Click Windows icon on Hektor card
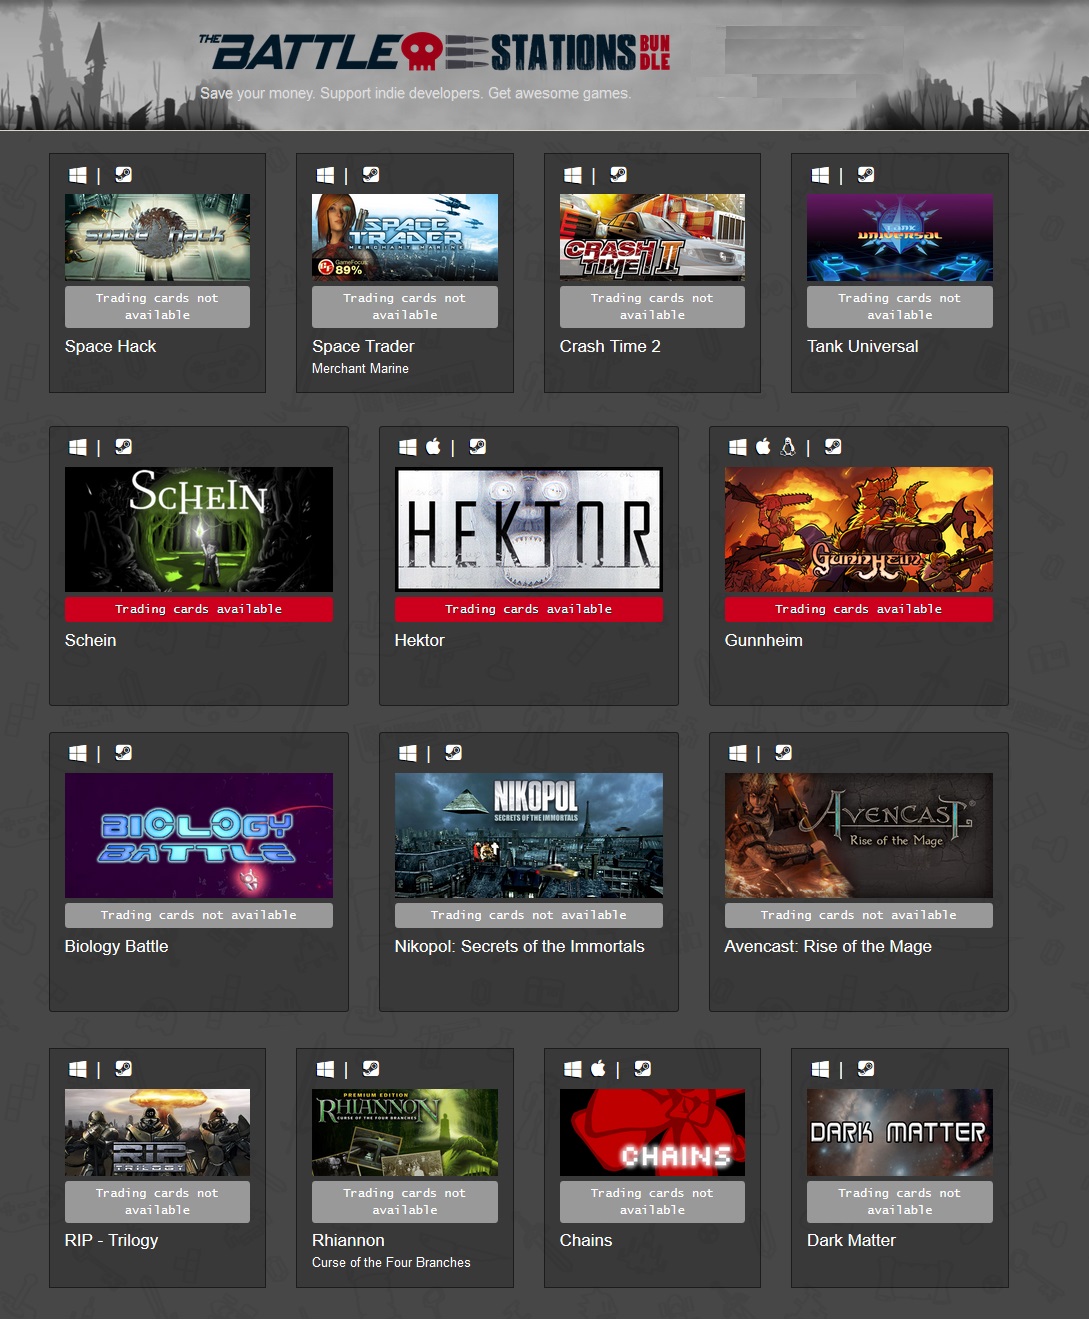This screenshot has height=1320, width=1089. pos(408,447)
